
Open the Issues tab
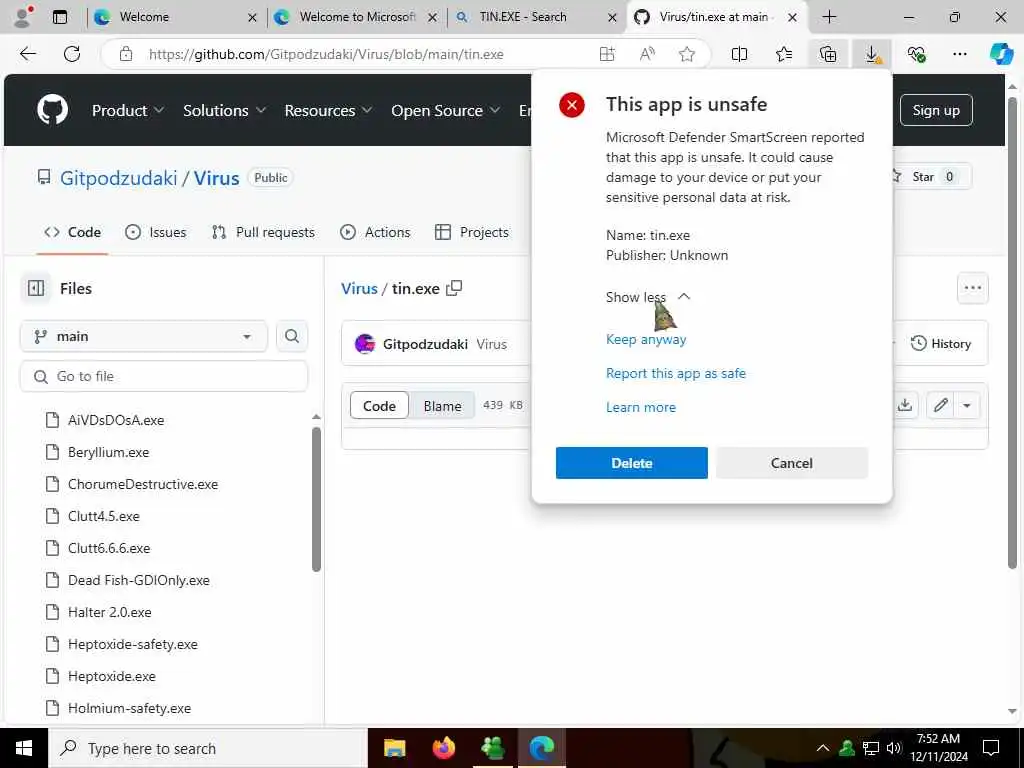(155, 232)
